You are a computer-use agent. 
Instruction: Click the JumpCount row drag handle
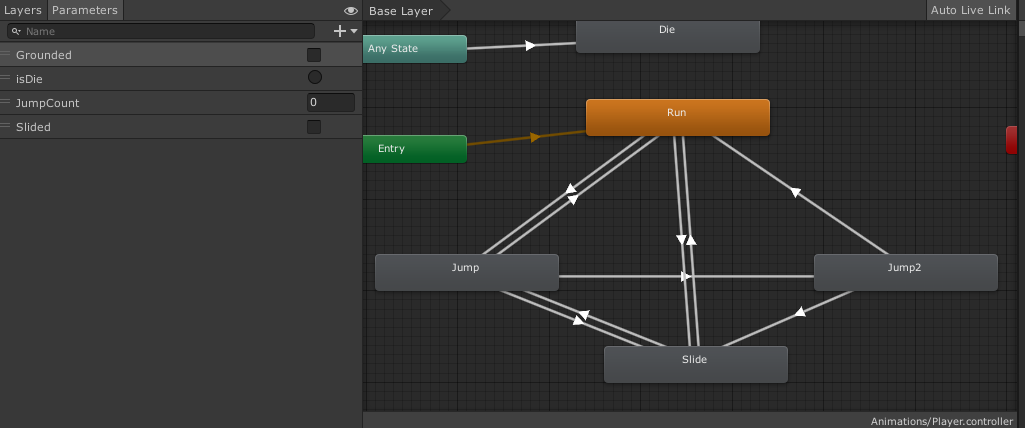point(5,102)
